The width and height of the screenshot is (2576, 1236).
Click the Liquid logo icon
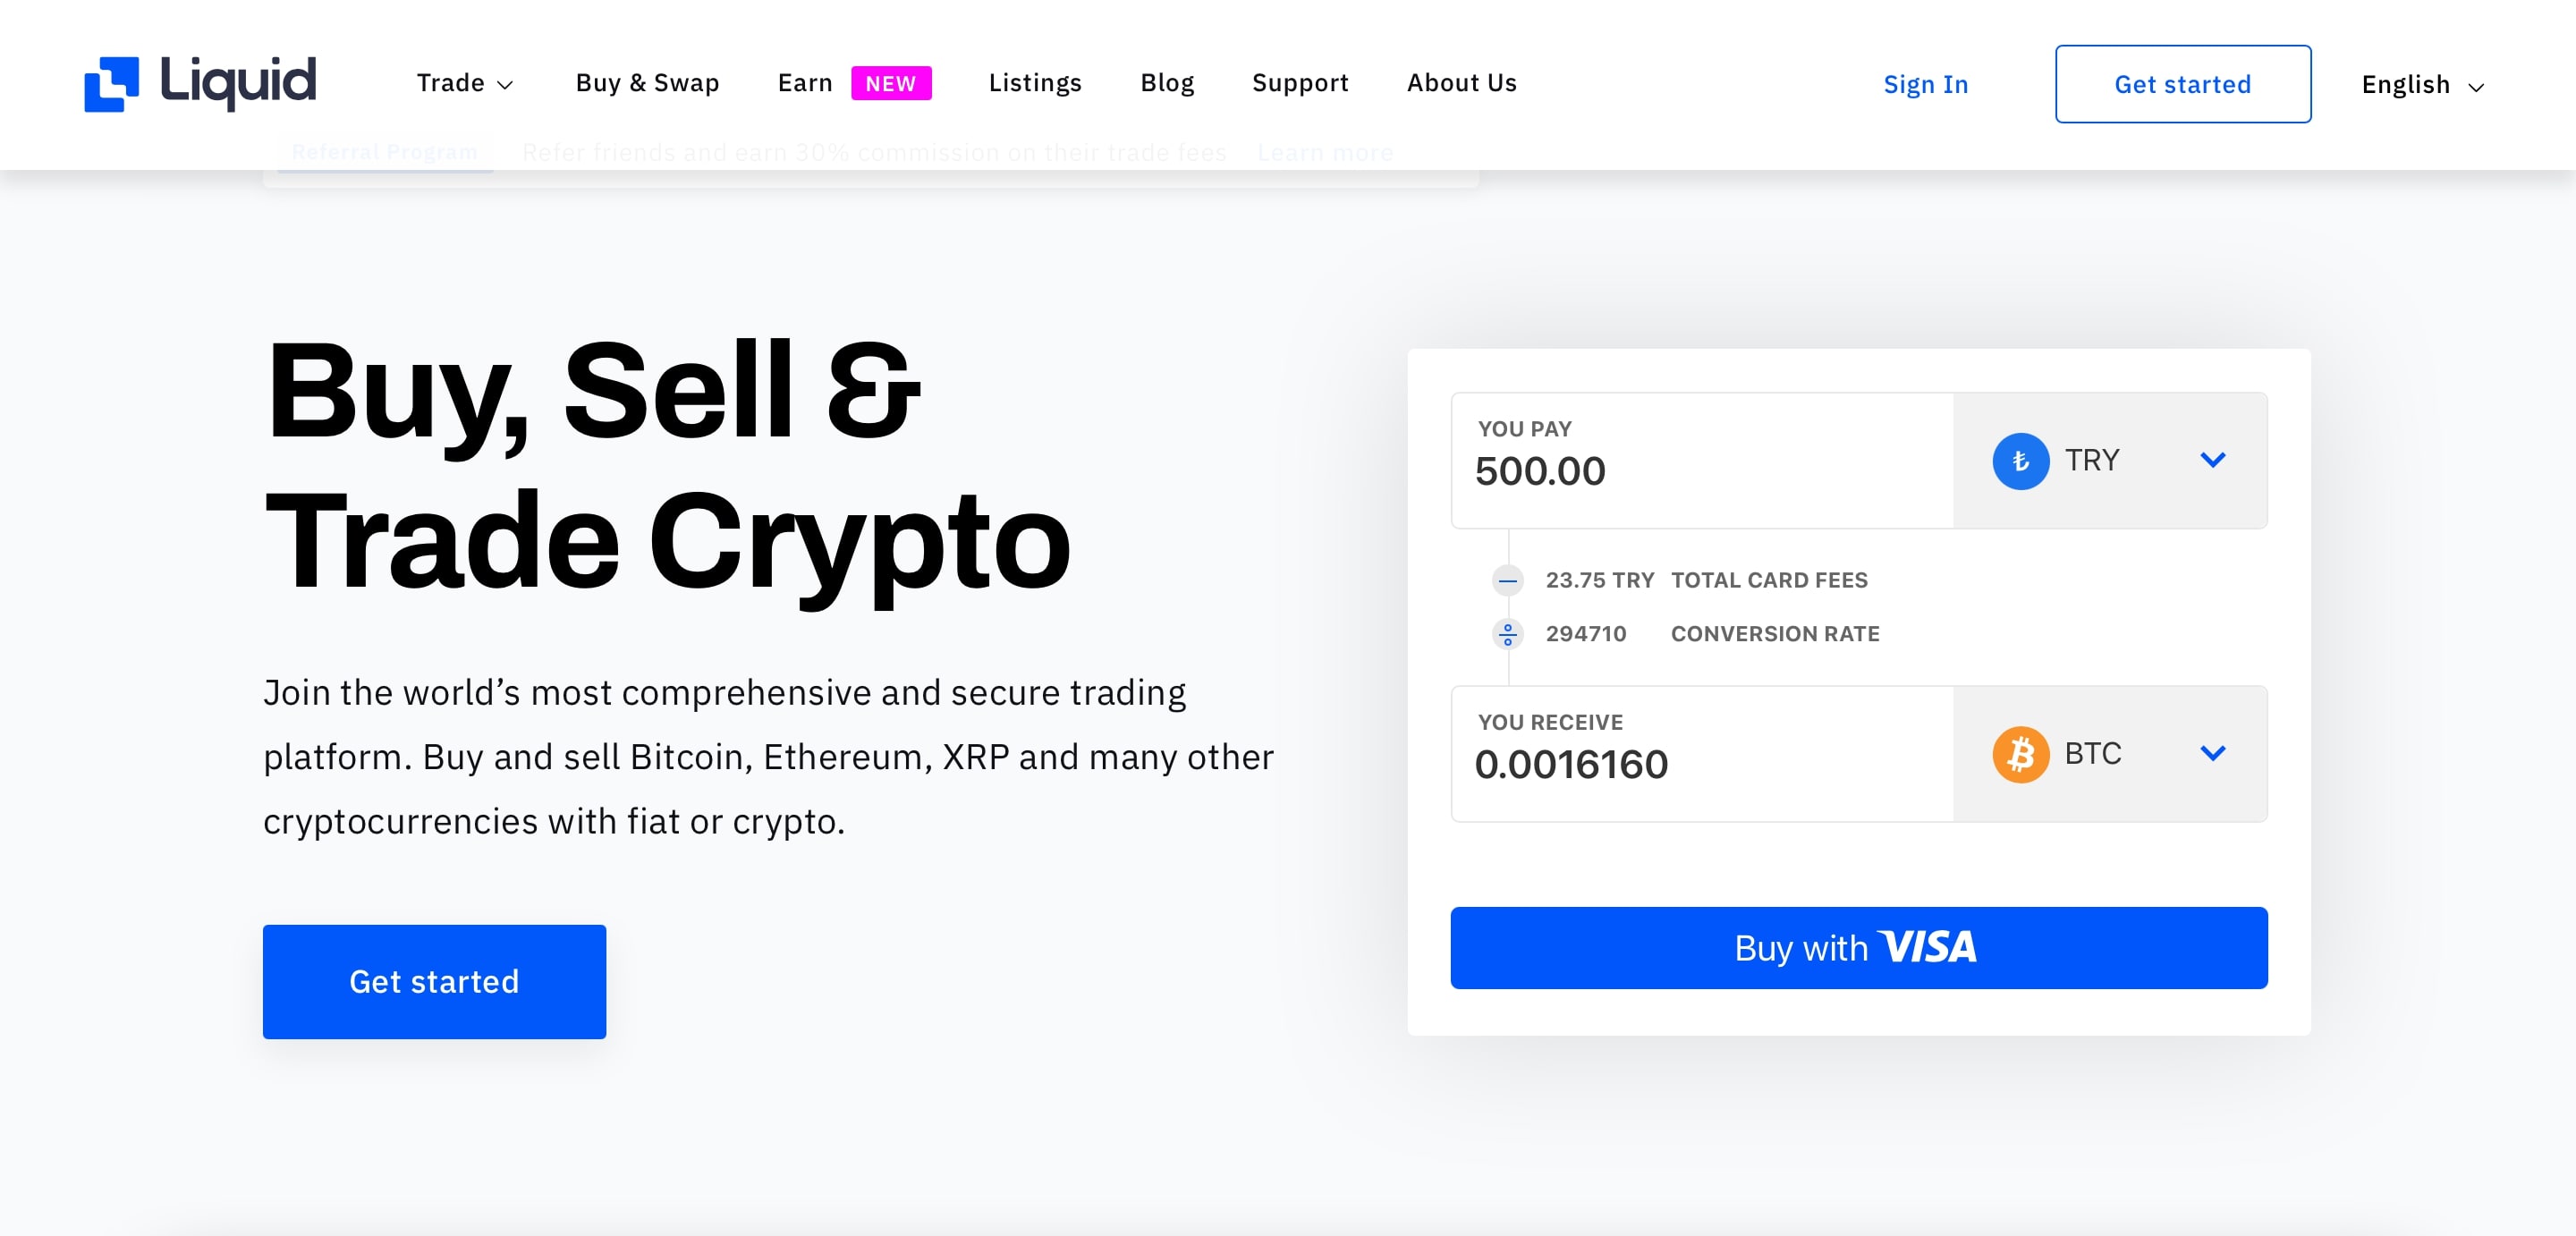point(111,84)
